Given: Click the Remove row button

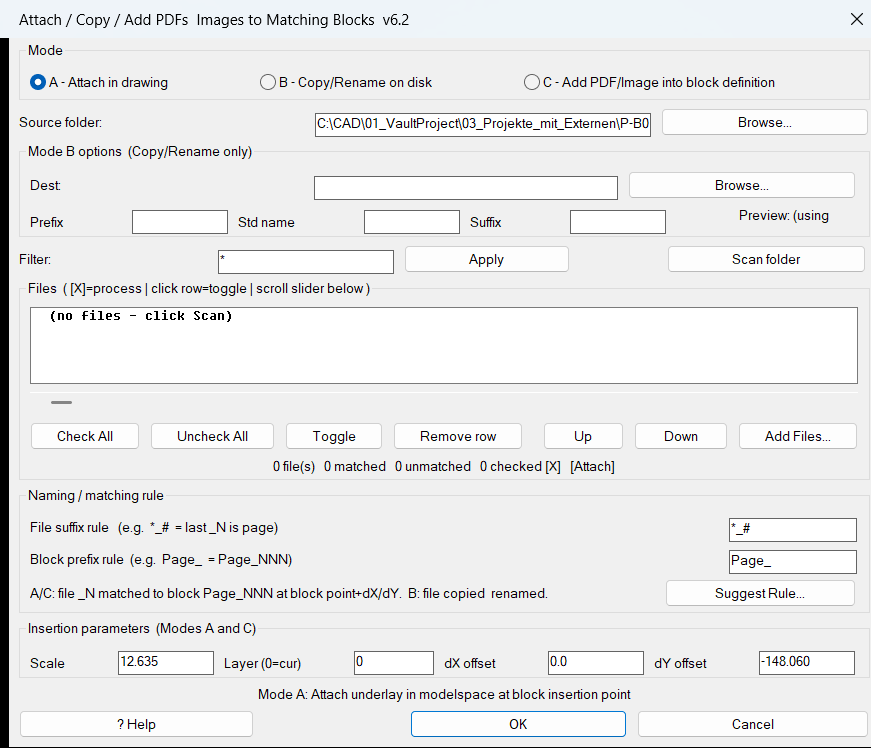Looking at the screenshot, I should click(458, 436).
